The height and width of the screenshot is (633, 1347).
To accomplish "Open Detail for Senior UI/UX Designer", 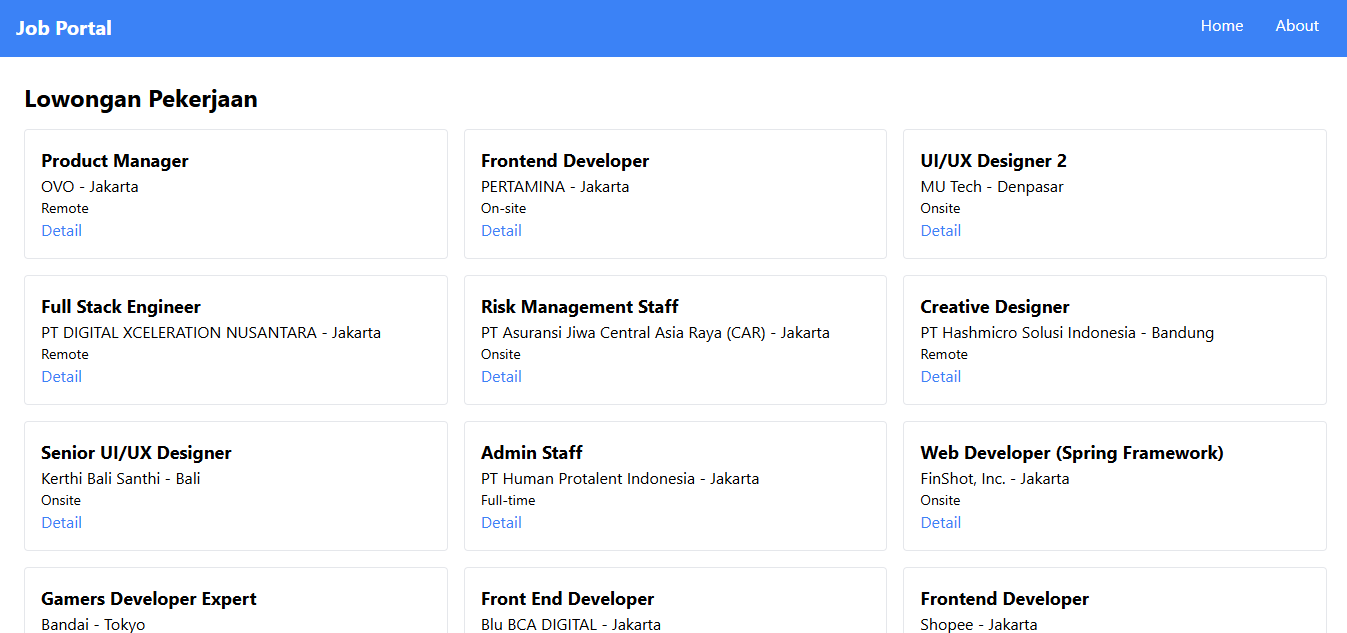I will pos(61,523).
